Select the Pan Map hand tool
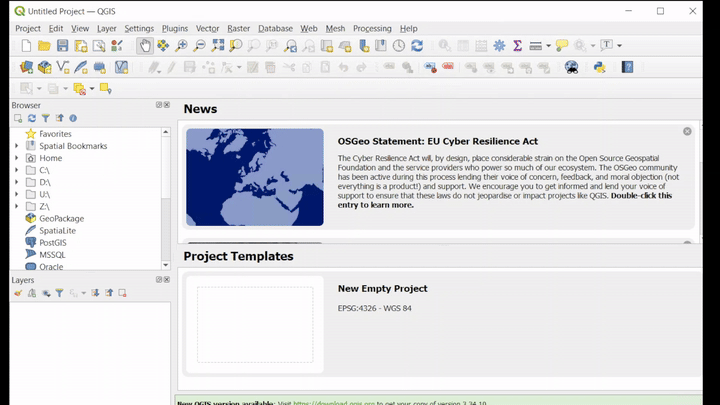 (x=145, y=45)
